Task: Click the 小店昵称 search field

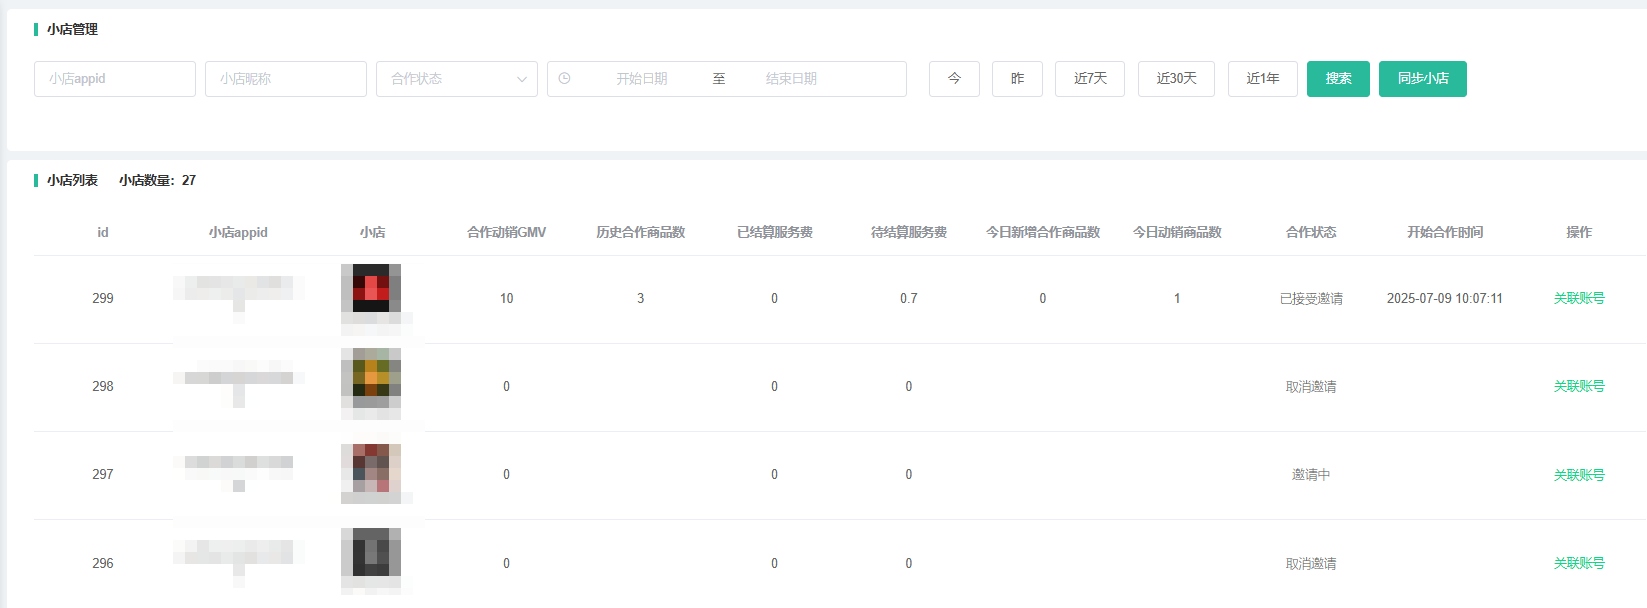Action: click(x=286, y=79)
